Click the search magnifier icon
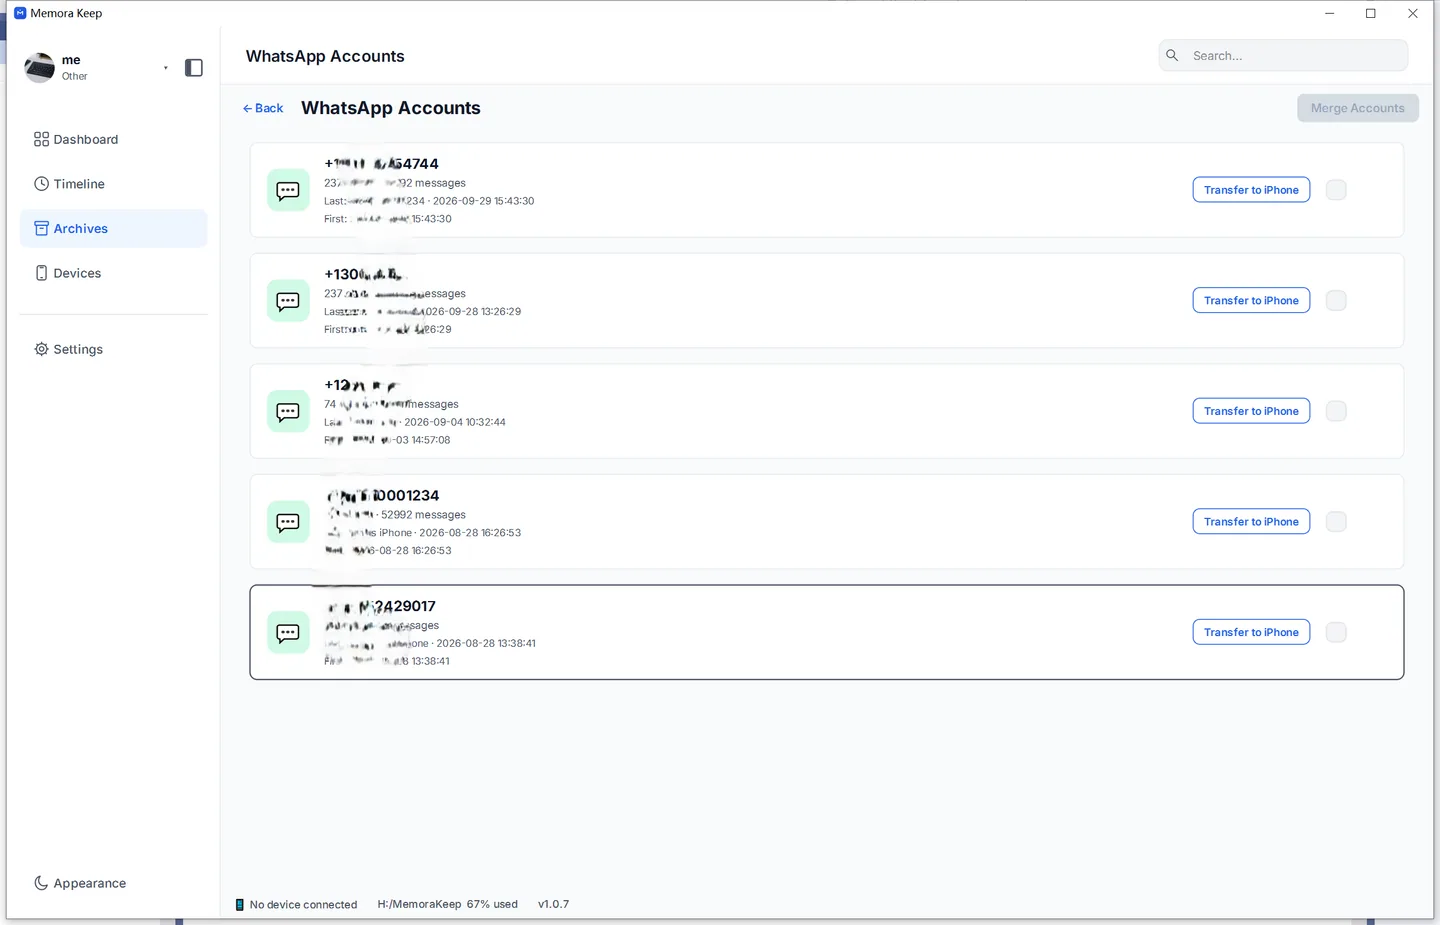 (x=1172, y=55)
